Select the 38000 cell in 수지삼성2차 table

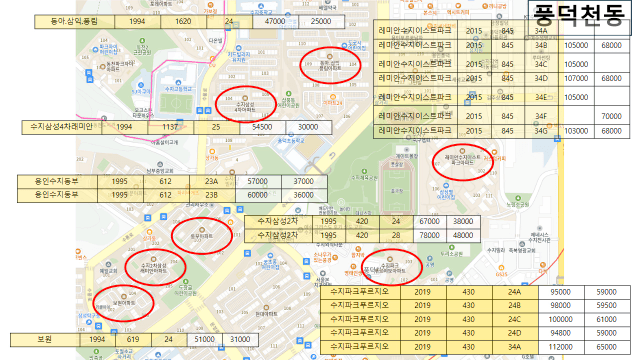pyautogui.click(x=463, y=222)
